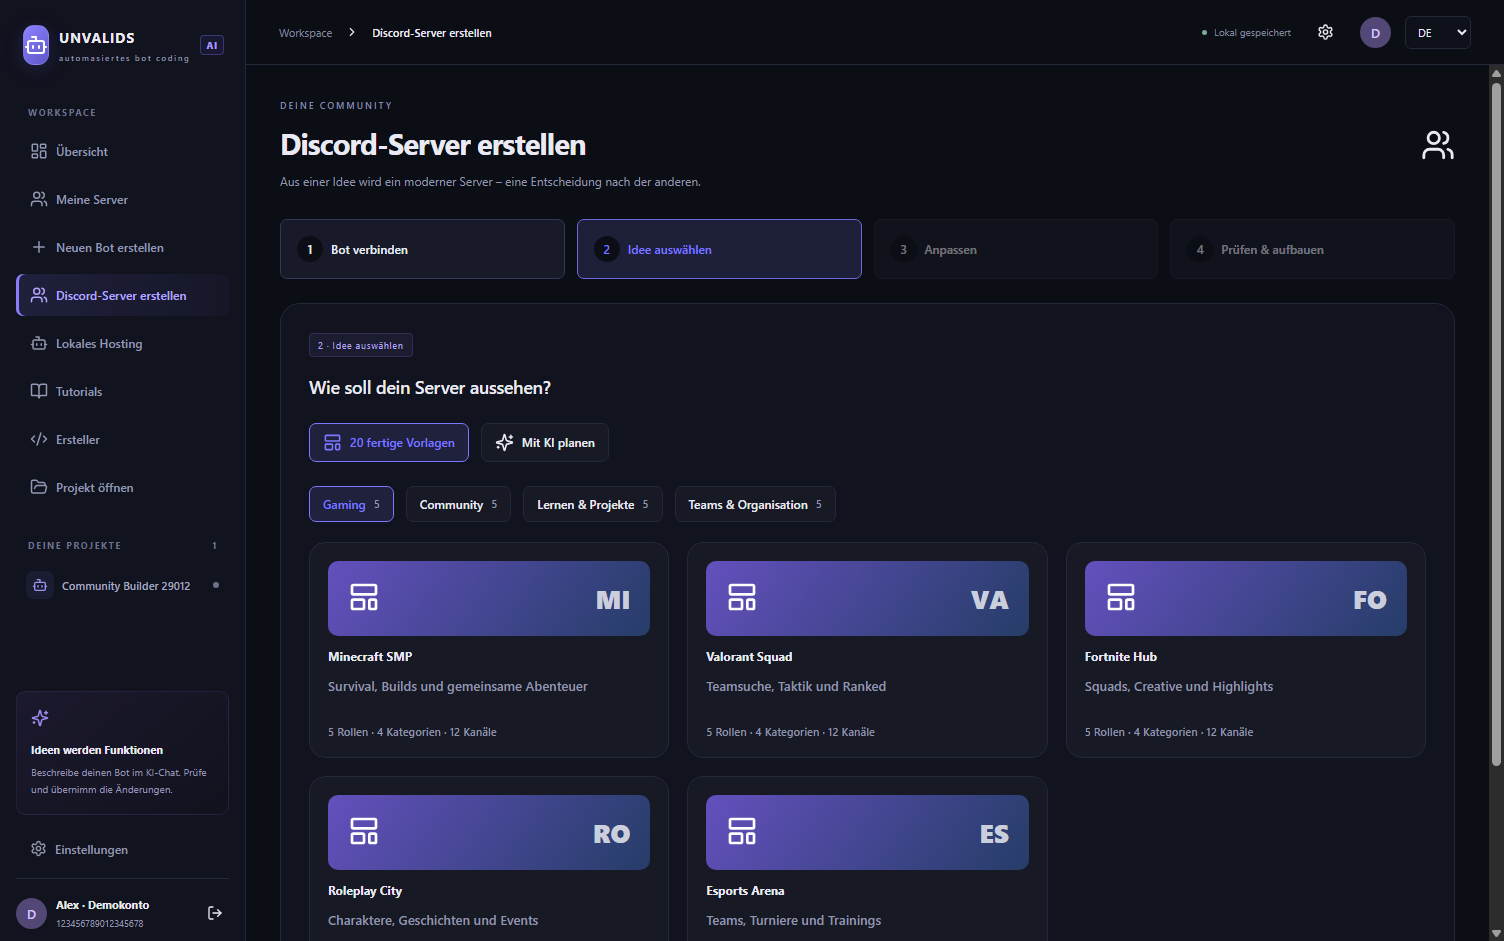Click the Ersteller code brackets icon
This screenshot has width=1504, height=941.
click(39, 439)
